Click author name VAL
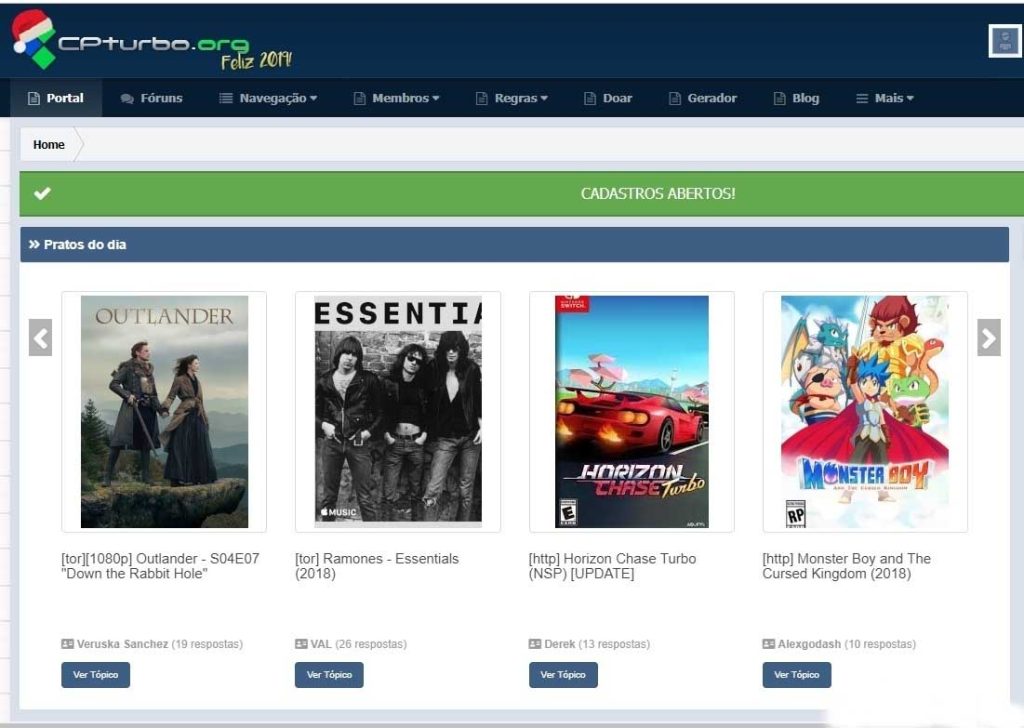 pyautogui.click(x=321, y=644)
